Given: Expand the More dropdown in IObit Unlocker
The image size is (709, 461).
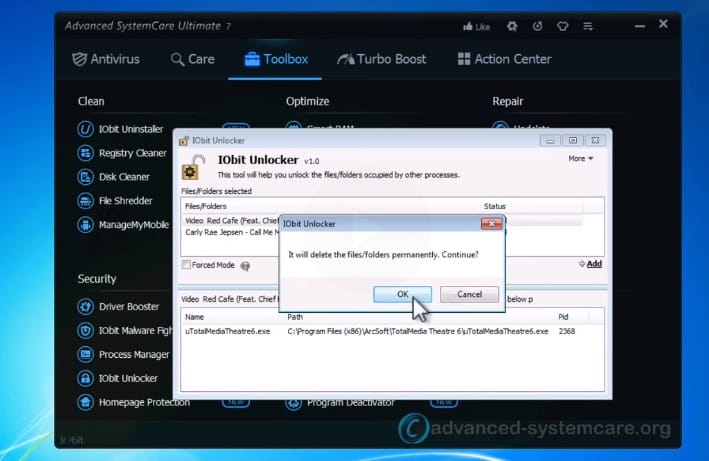Looking at the screenshot, I should [x=580, y=158].
